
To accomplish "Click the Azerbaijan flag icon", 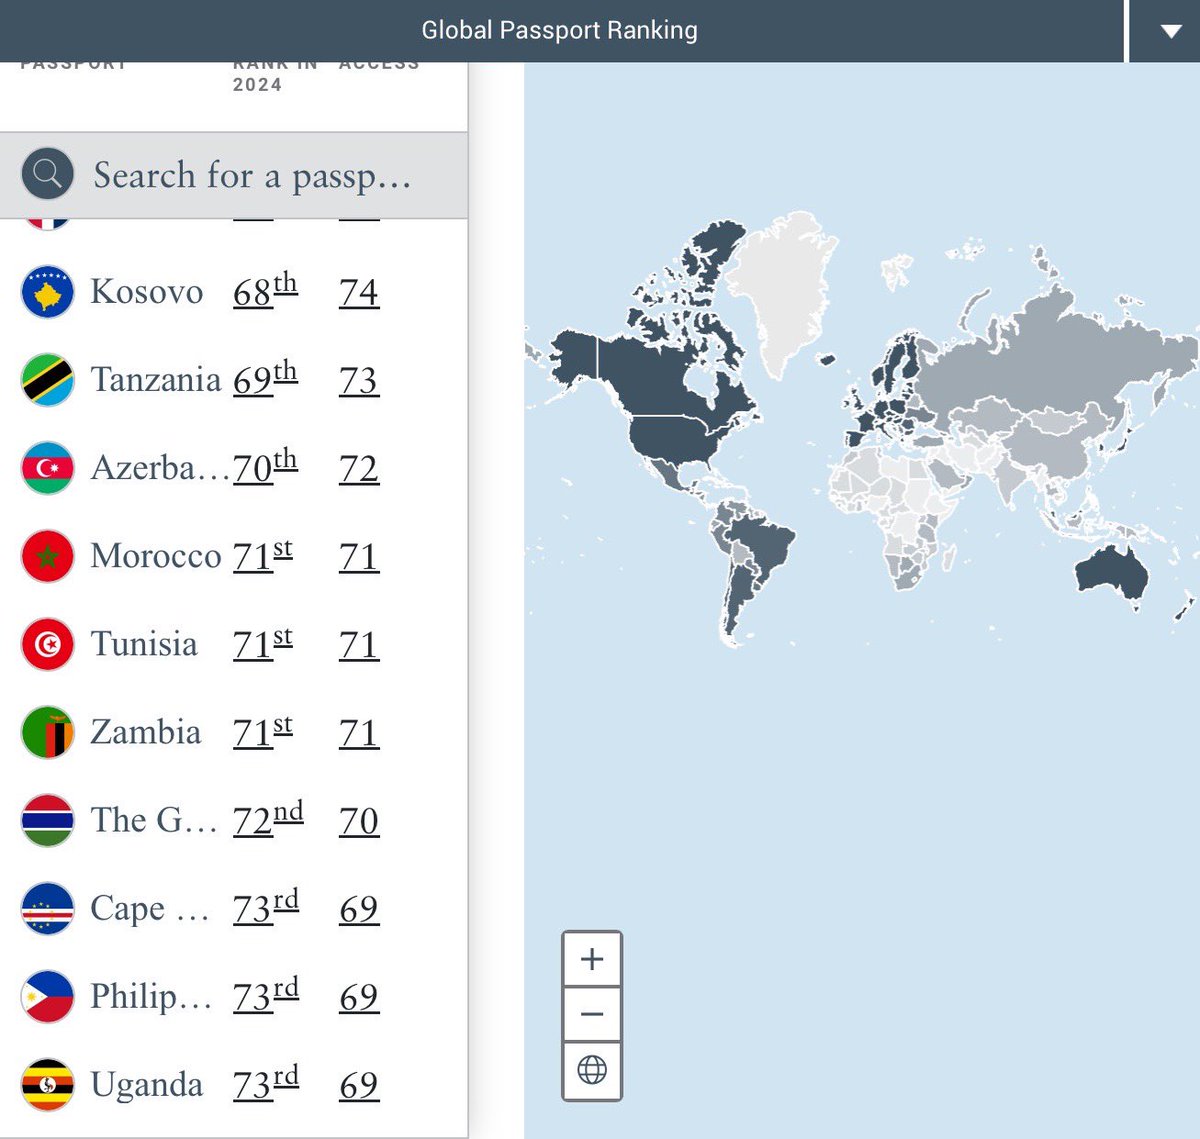I will 47,468.
